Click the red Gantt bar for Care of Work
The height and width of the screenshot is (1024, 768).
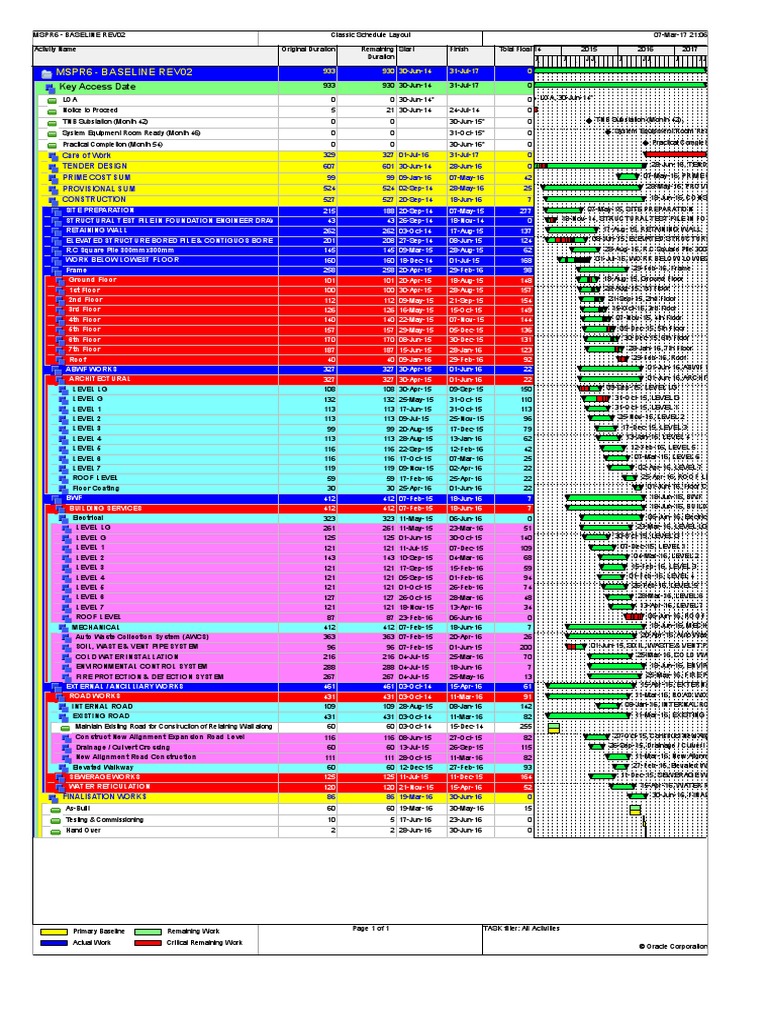tap(675, 155)
